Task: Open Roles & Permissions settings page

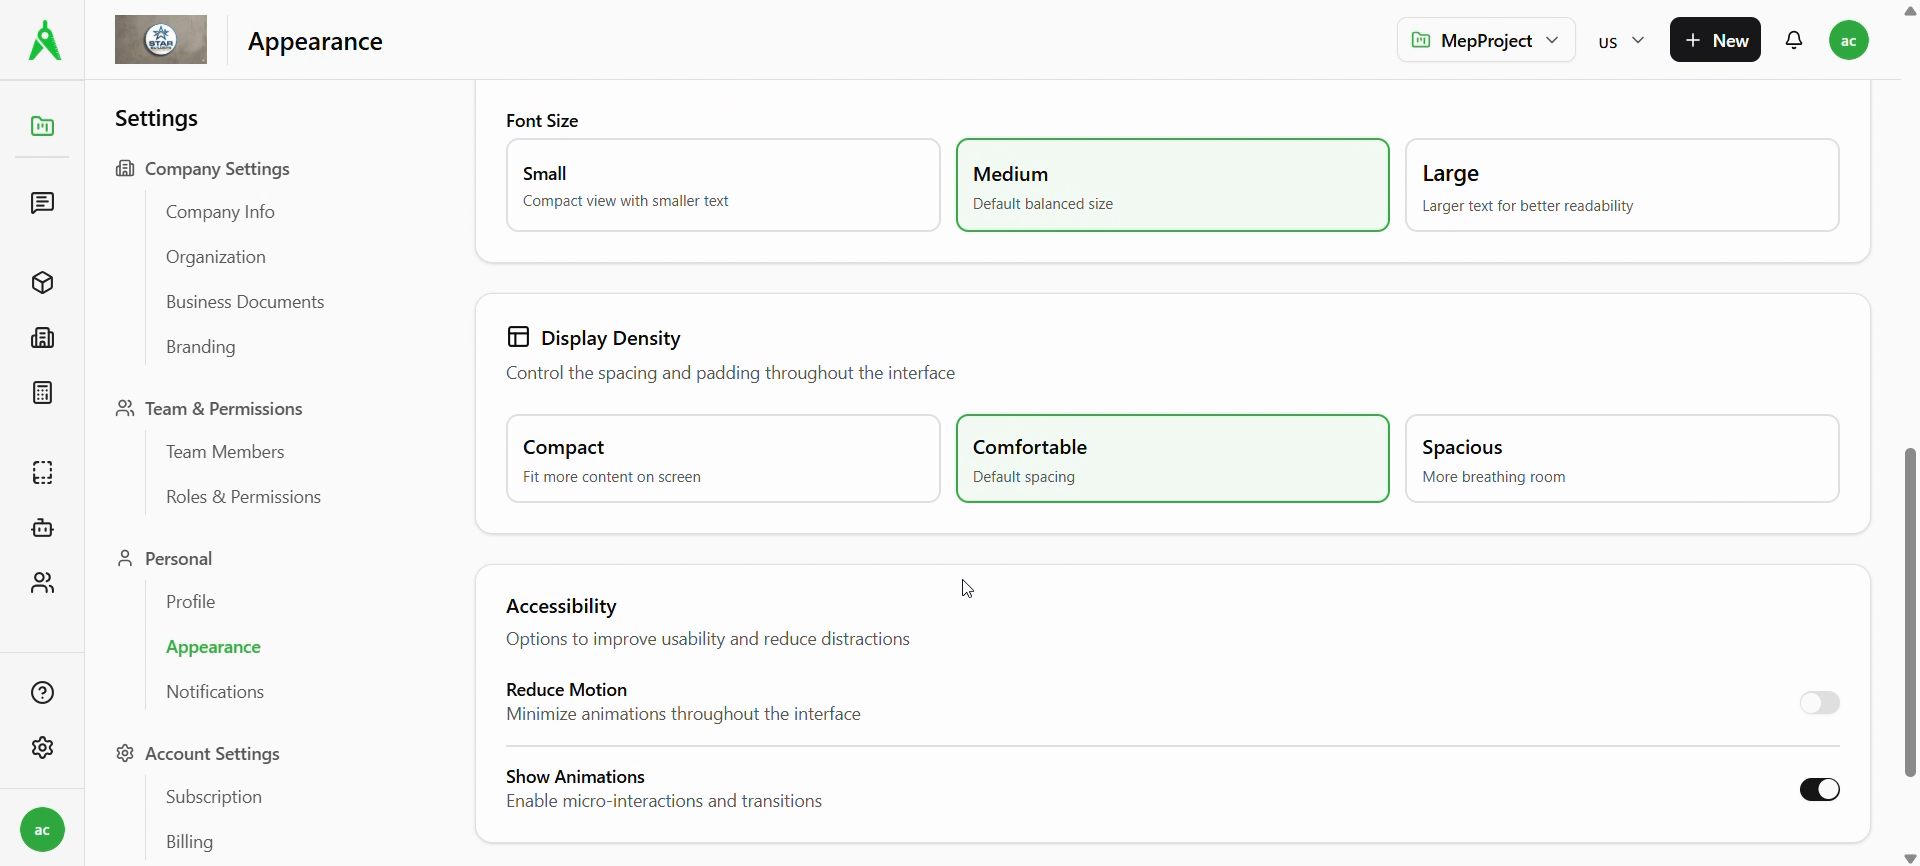Action: [243, 497]
